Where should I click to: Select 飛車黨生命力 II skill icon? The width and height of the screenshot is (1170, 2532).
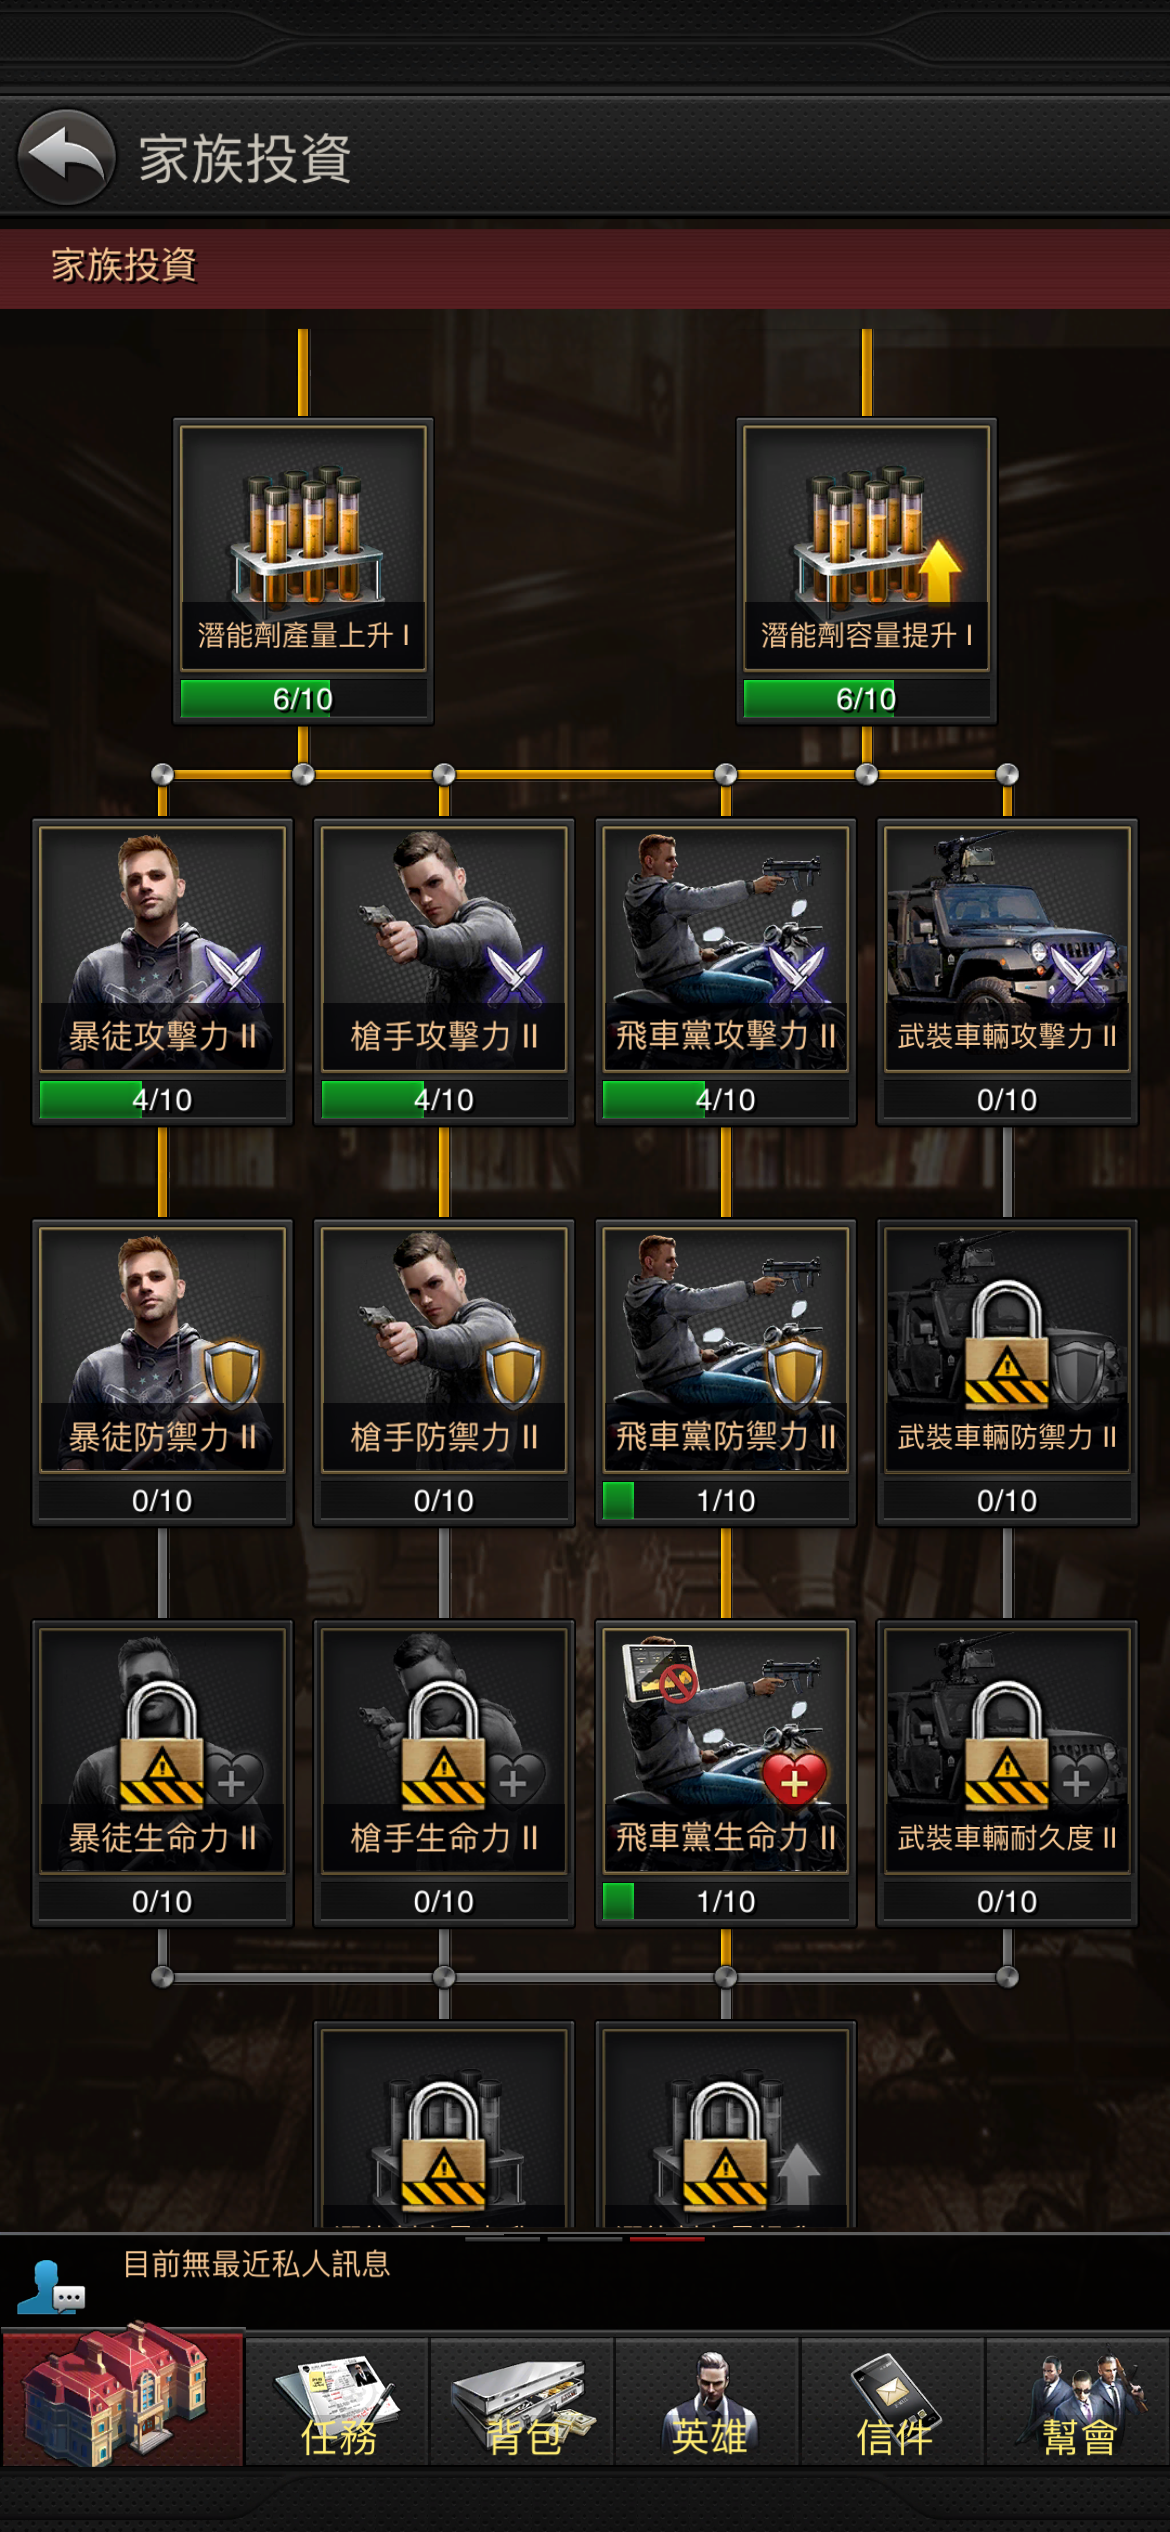(x=726, y=1750)
